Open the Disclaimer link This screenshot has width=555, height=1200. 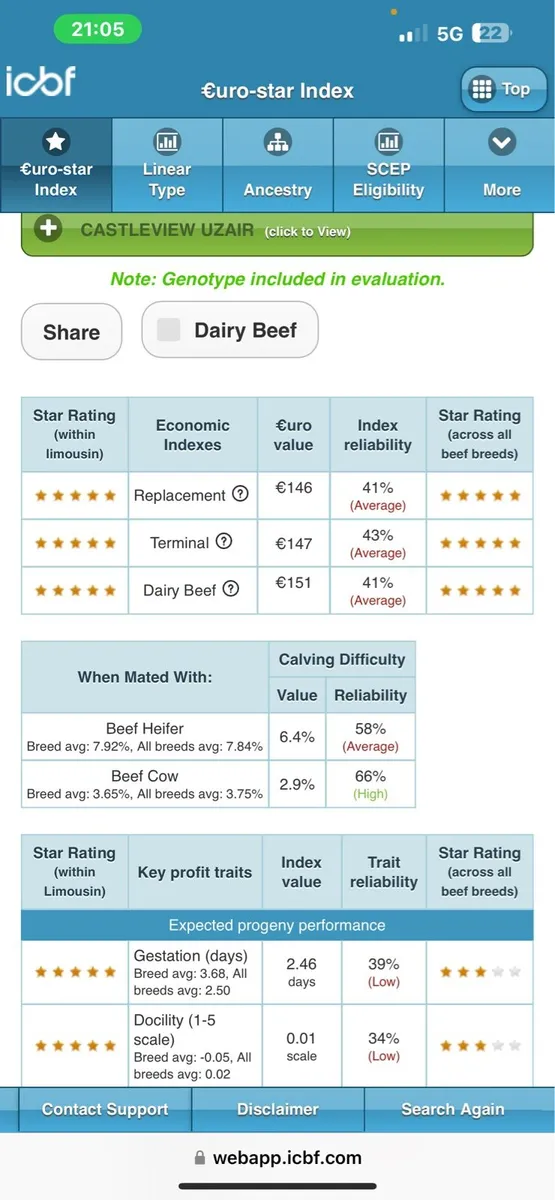point(277,1109)
